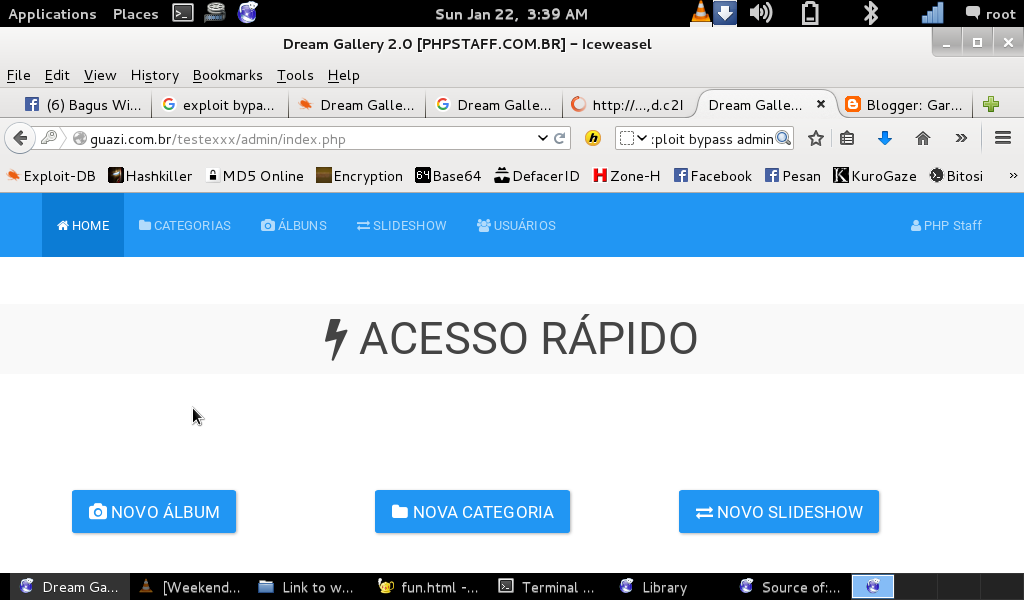Open the Help menu
Image resolution: width=1024 pixels, height=600 pixels.
point(344,75)
